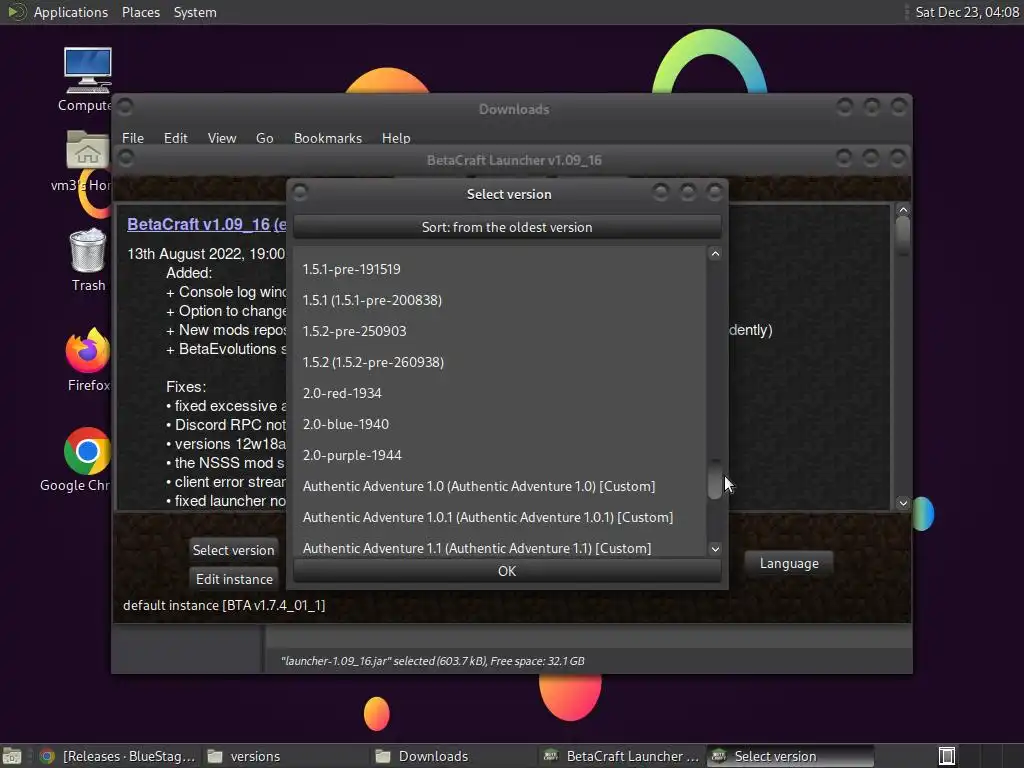Image resolution: width=1024 pixels, height=768 pixels.
Task: Click the launcher-1.09_16.jar status bar text
Action: (432, 661)
